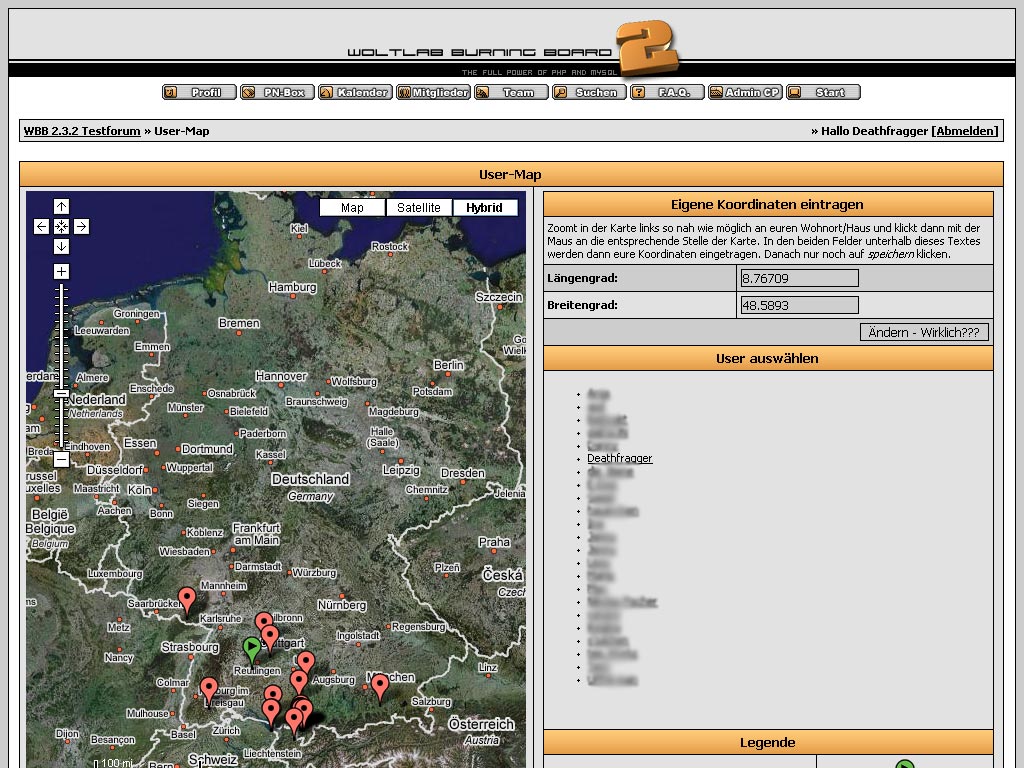
Task: Click the 'User auswählen' section header
Action: click(x=768, y=359)
